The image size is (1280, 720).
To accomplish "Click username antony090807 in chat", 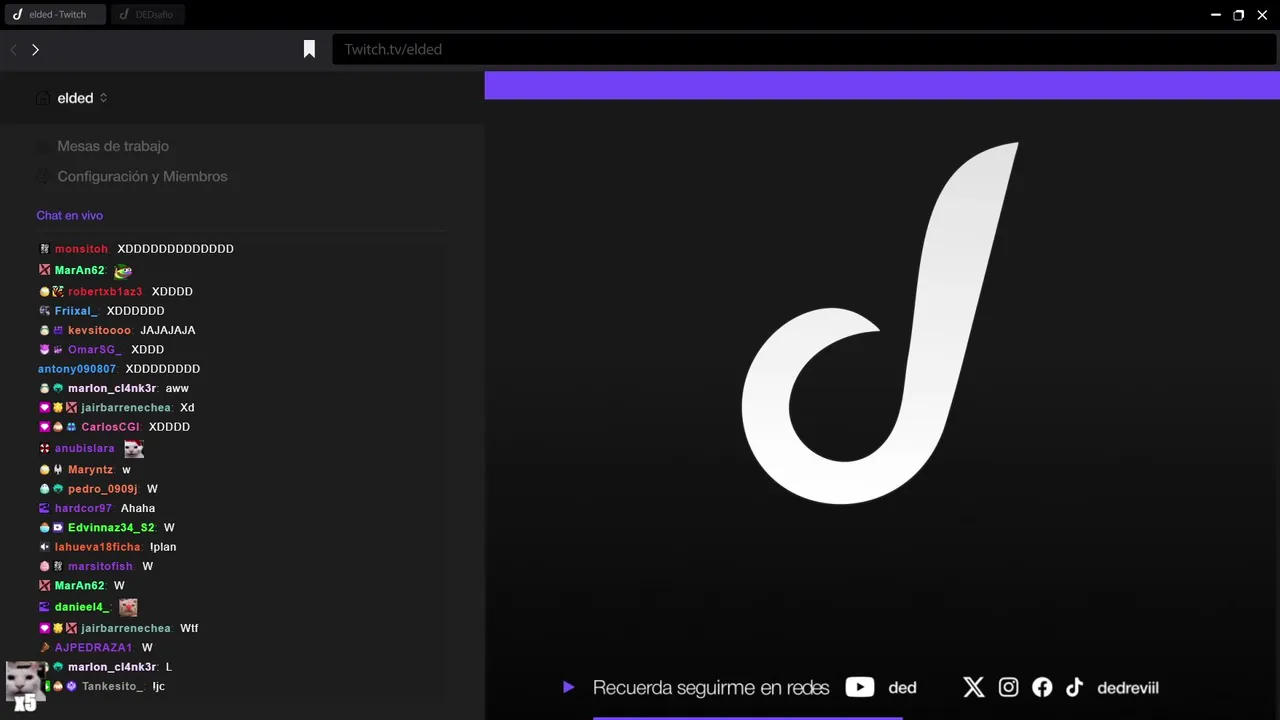I will click(x=77, y=369).
